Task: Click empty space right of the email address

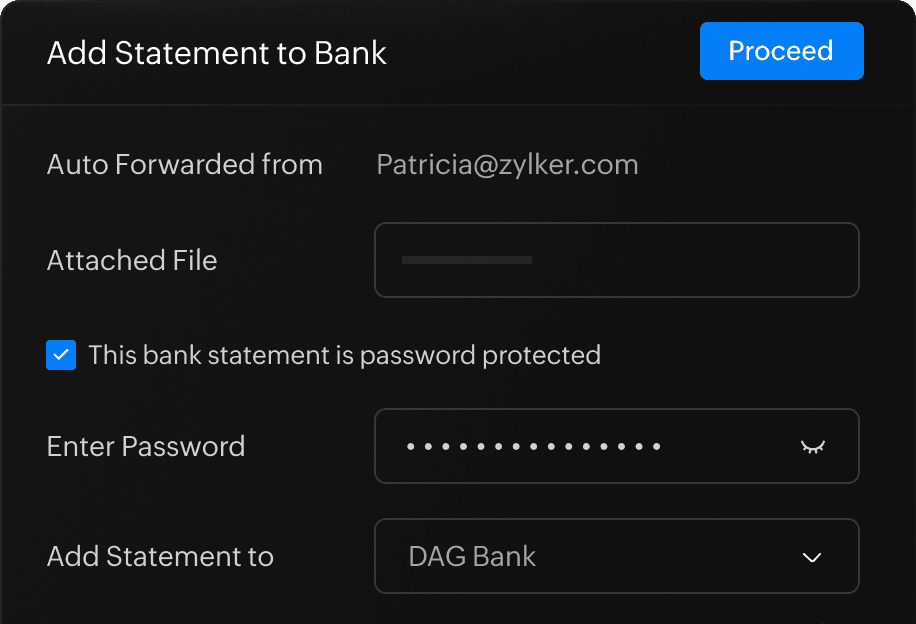Action: pos(760,165)
